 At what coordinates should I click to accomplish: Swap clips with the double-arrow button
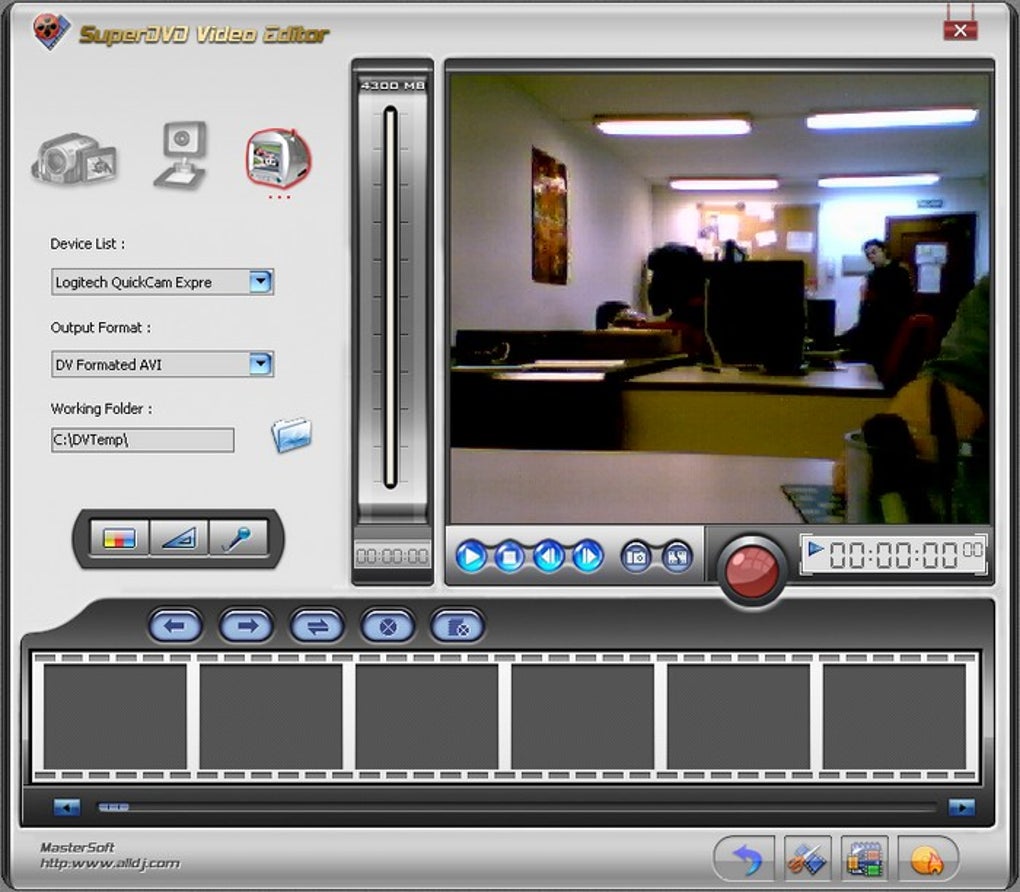[317, 627]
